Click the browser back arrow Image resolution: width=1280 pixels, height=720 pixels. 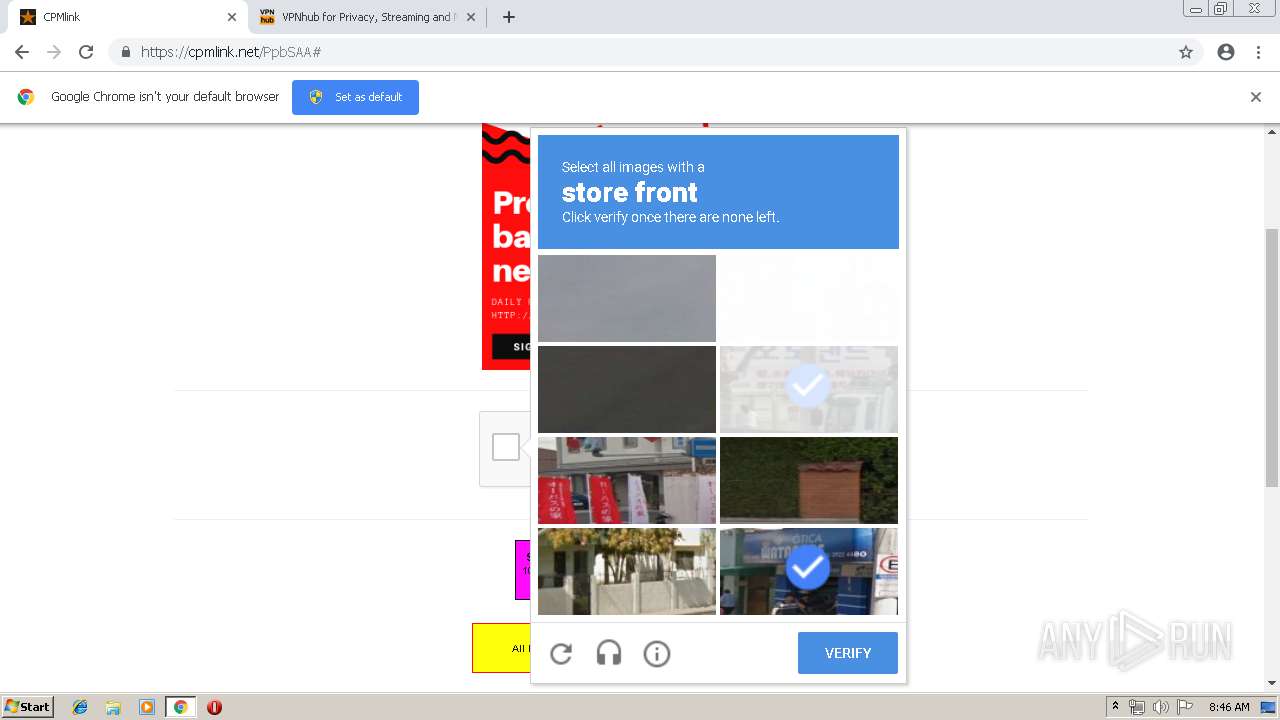click(x=22, y=52)
